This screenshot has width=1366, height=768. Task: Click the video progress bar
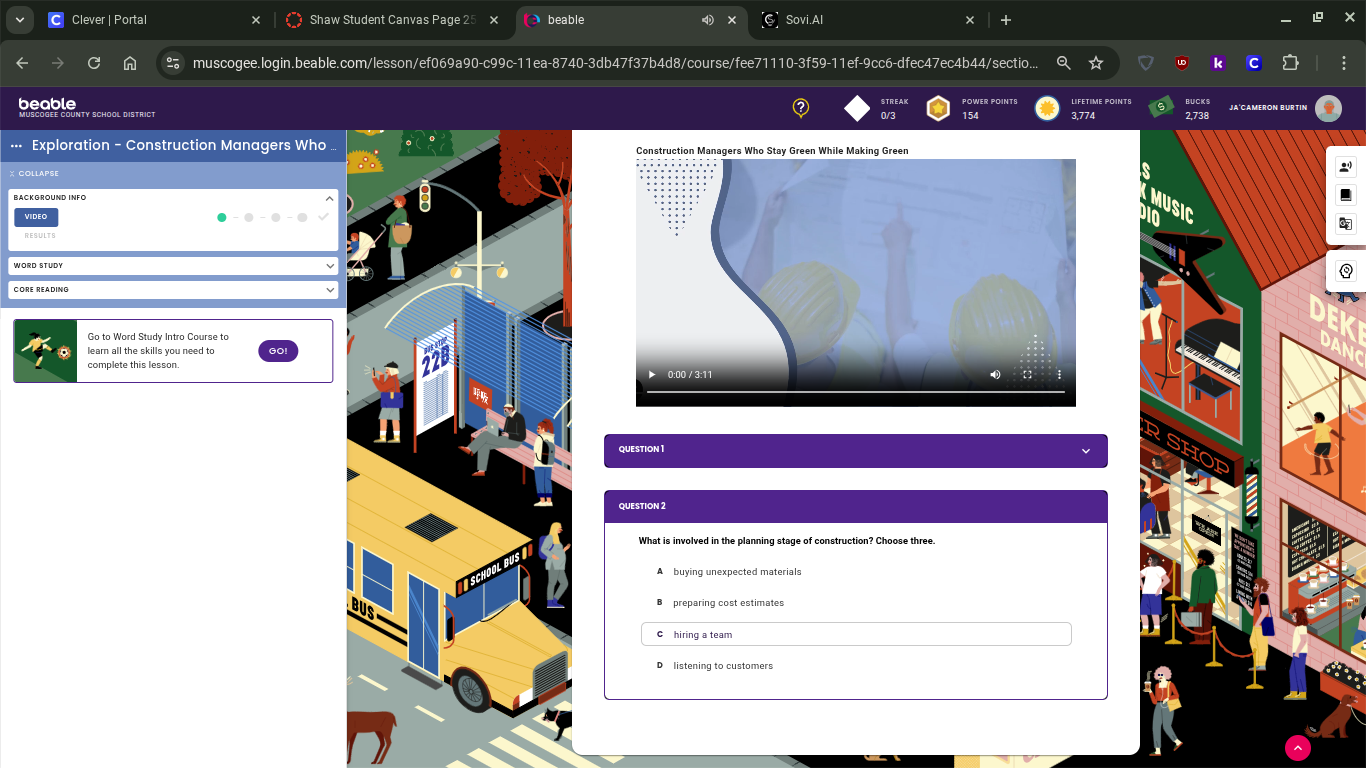[x=855, y=391]
